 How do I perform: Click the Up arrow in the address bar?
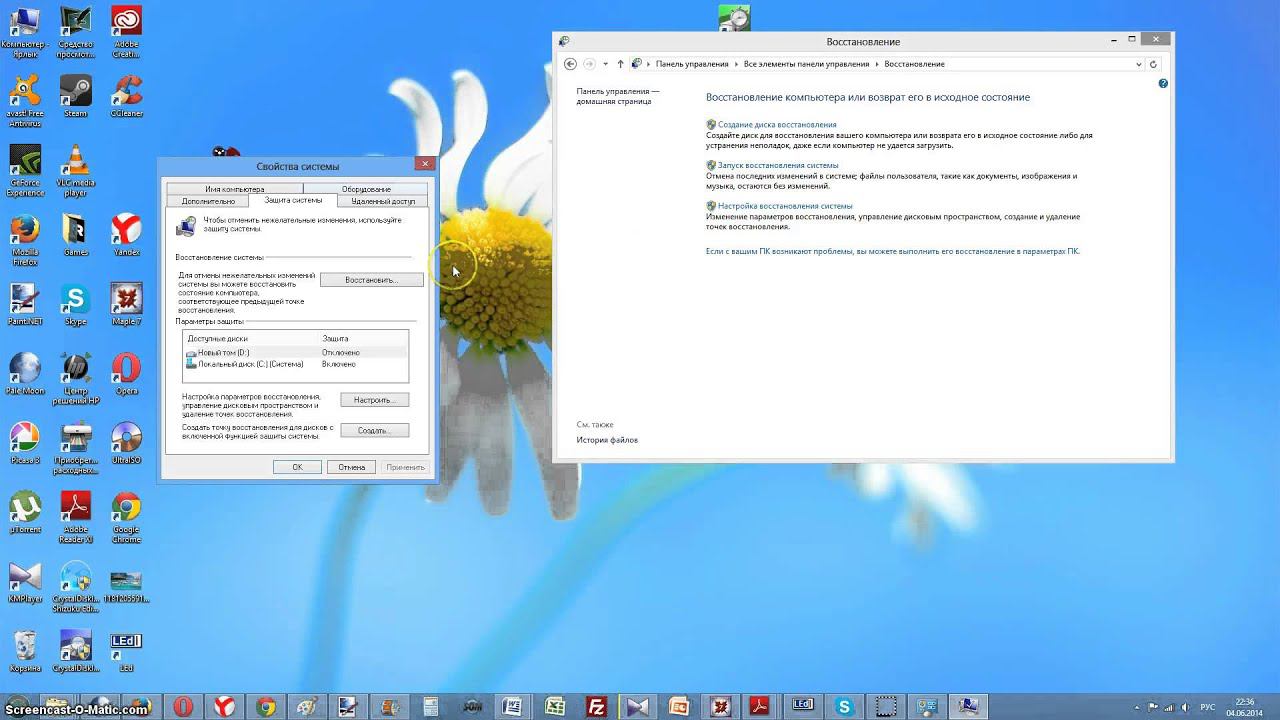click(620, 64)
